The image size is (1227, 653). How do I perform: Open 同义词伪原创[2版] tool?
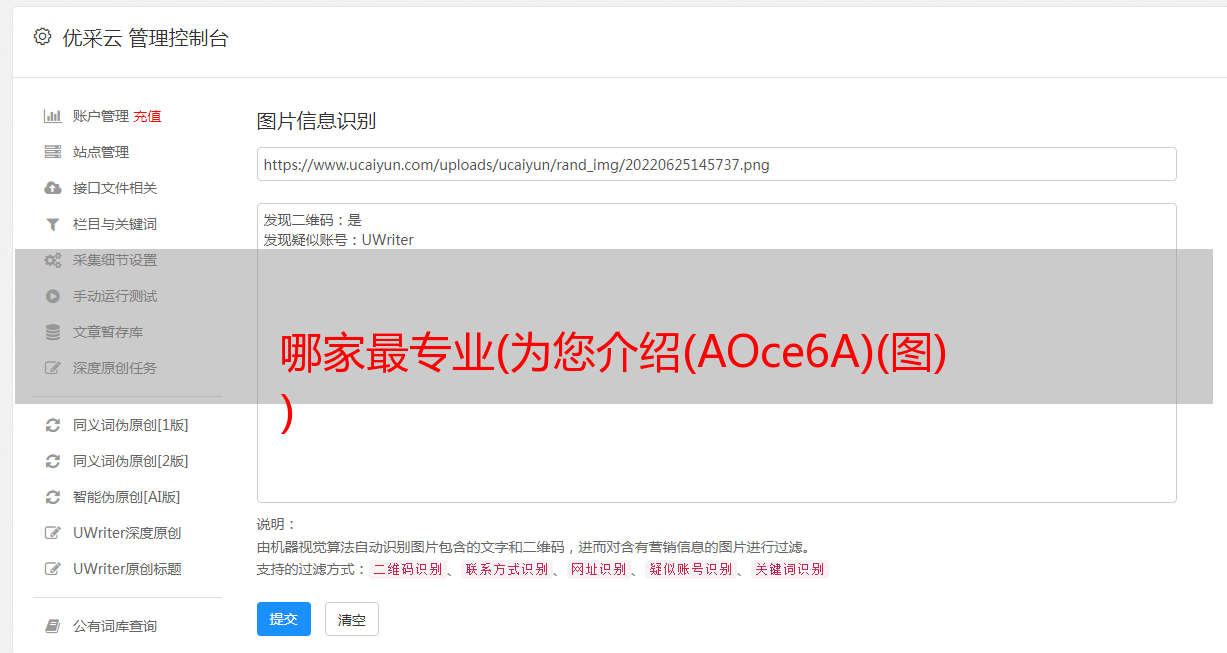click(130, 461)
